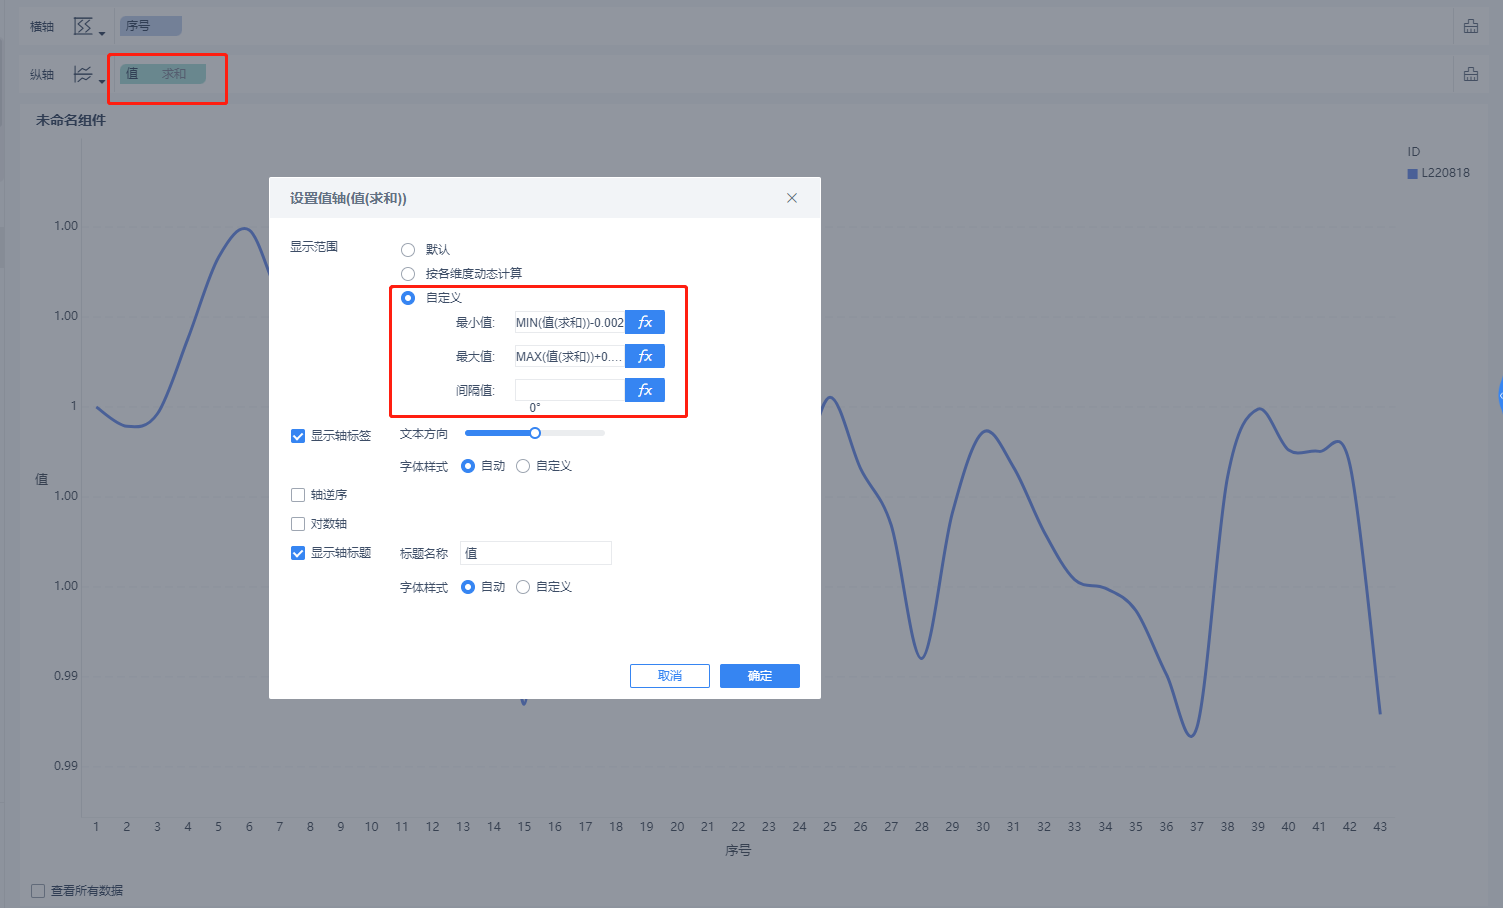1503x908 pixels.
Task: Click the 值 求和 field pill in 纵轴
Action: pos(163,73)
